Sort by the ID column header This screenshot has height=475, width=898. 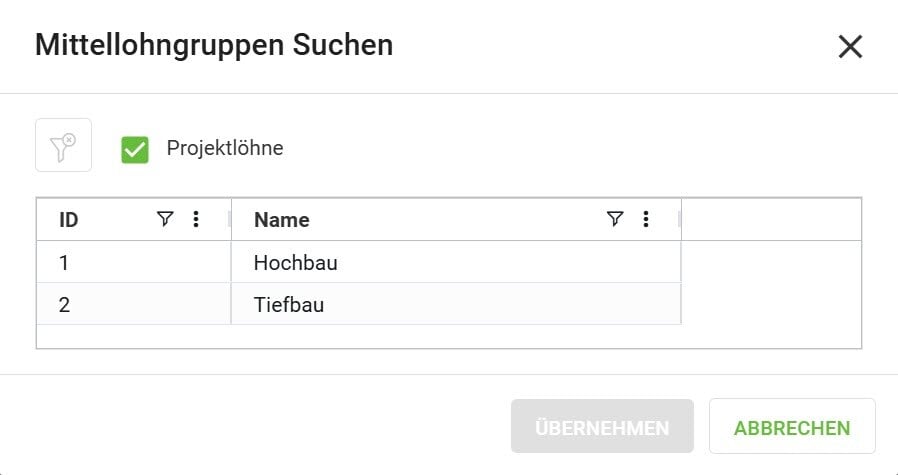pyautogui.click(x=69, y=220)
